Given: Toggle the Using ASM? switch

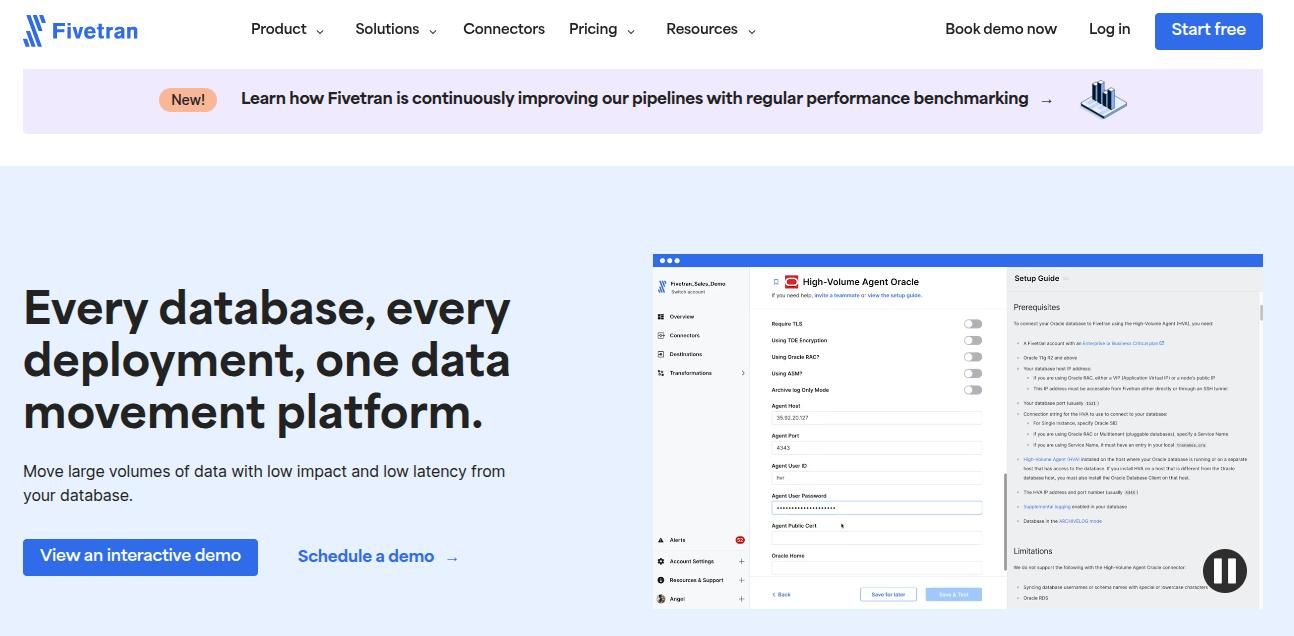Looking at the screenshot, I should coord(973,373).
